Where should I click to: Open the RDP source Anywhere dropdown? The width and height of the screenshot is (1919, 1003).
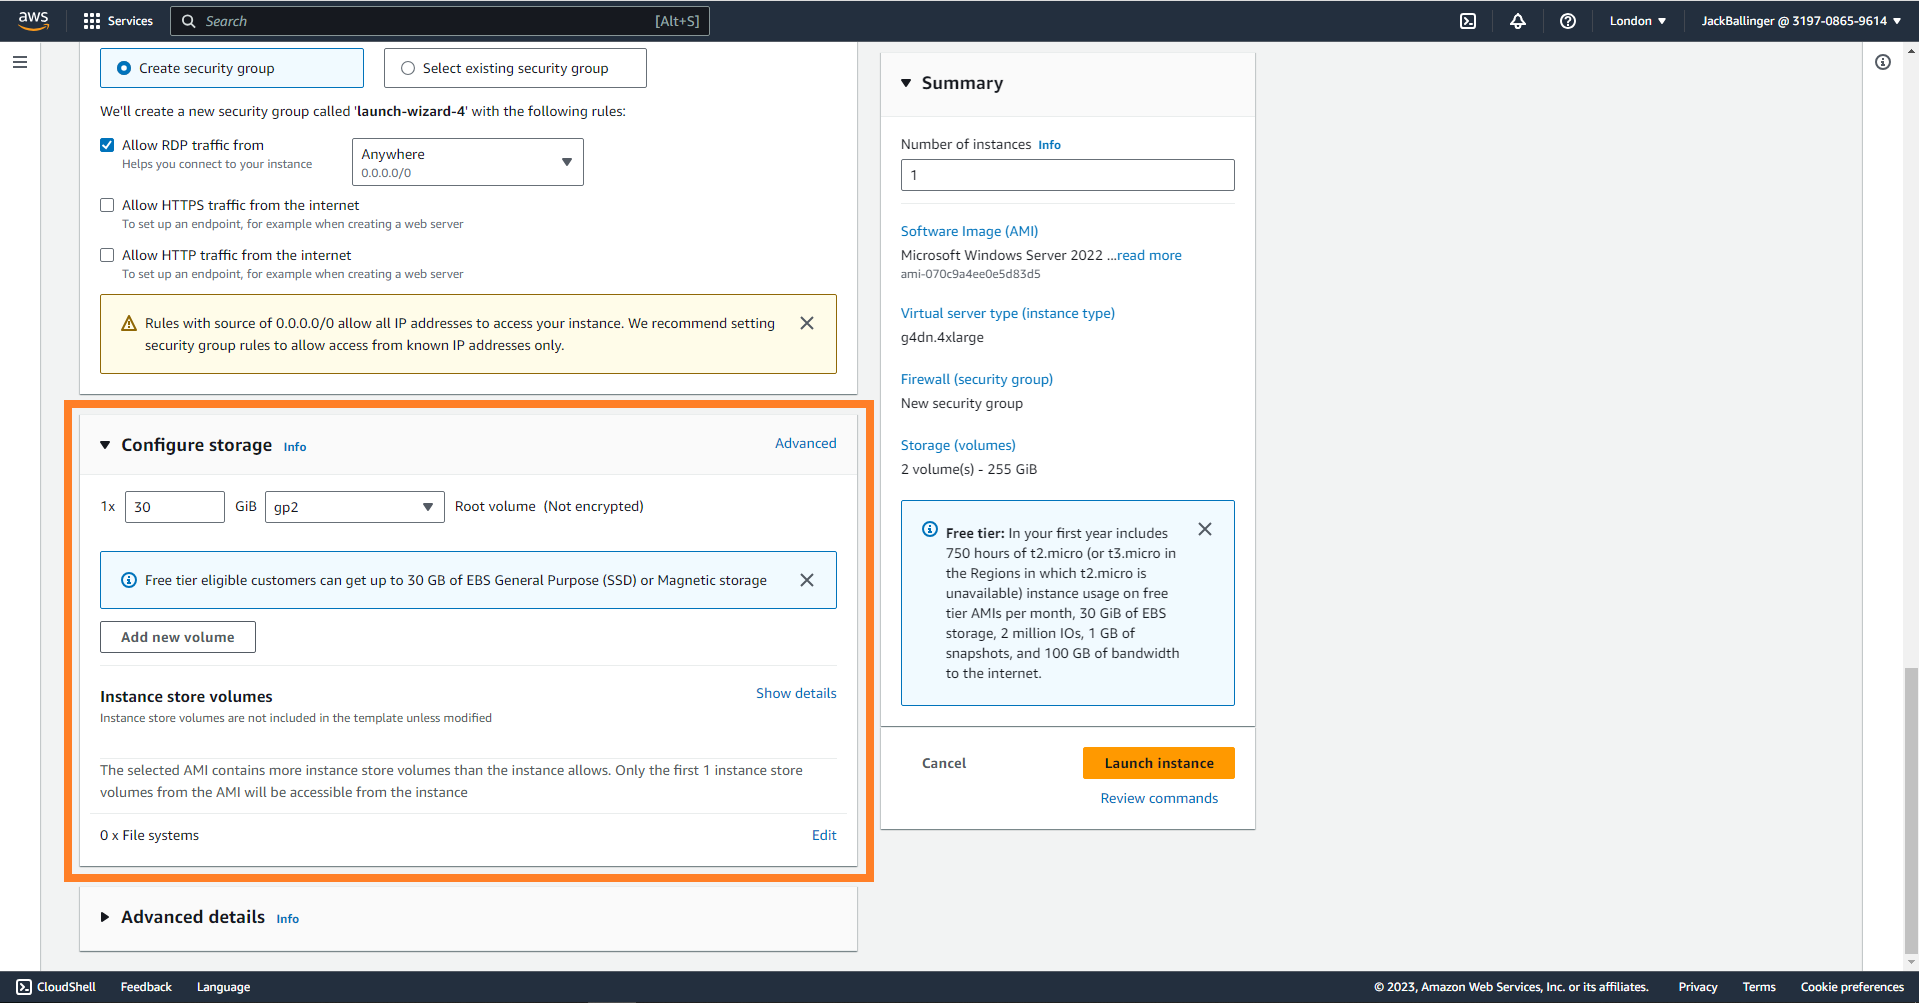point(467,162)
